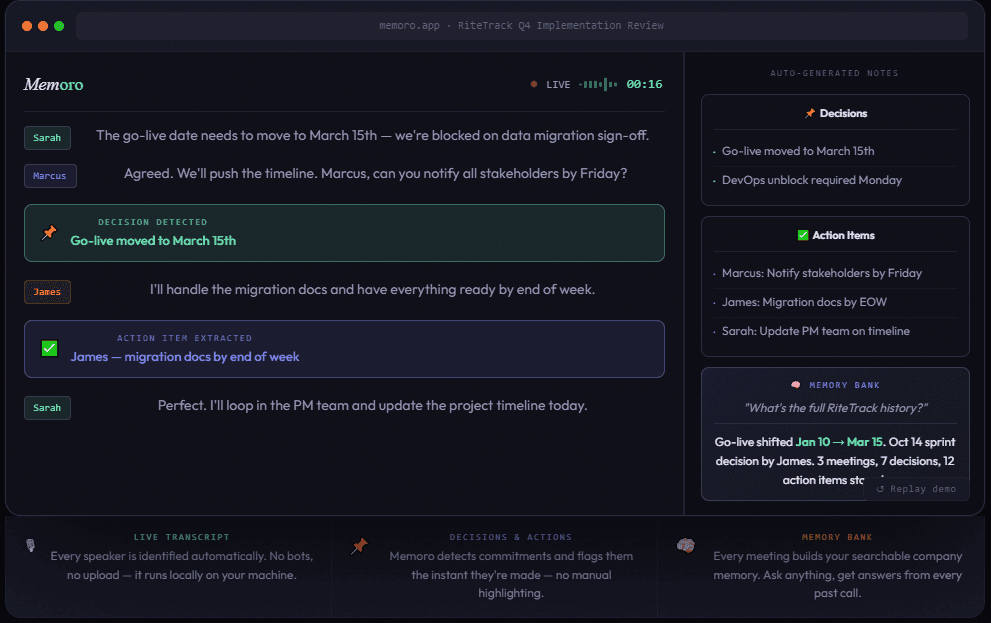The height and width of the screenshot is (623, 991).
Task: Click the Sarah speaker label
Action: pyautogui.click(x=47, y=137)
